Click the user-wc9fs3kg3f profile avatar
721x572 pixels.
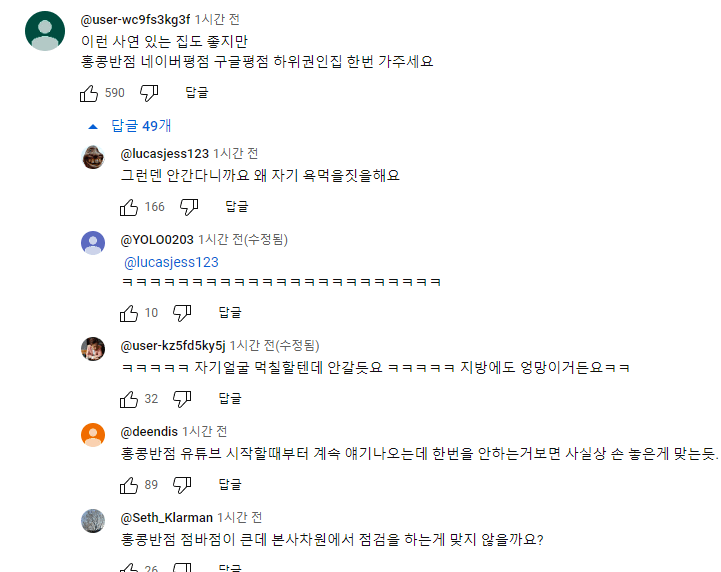44,32
